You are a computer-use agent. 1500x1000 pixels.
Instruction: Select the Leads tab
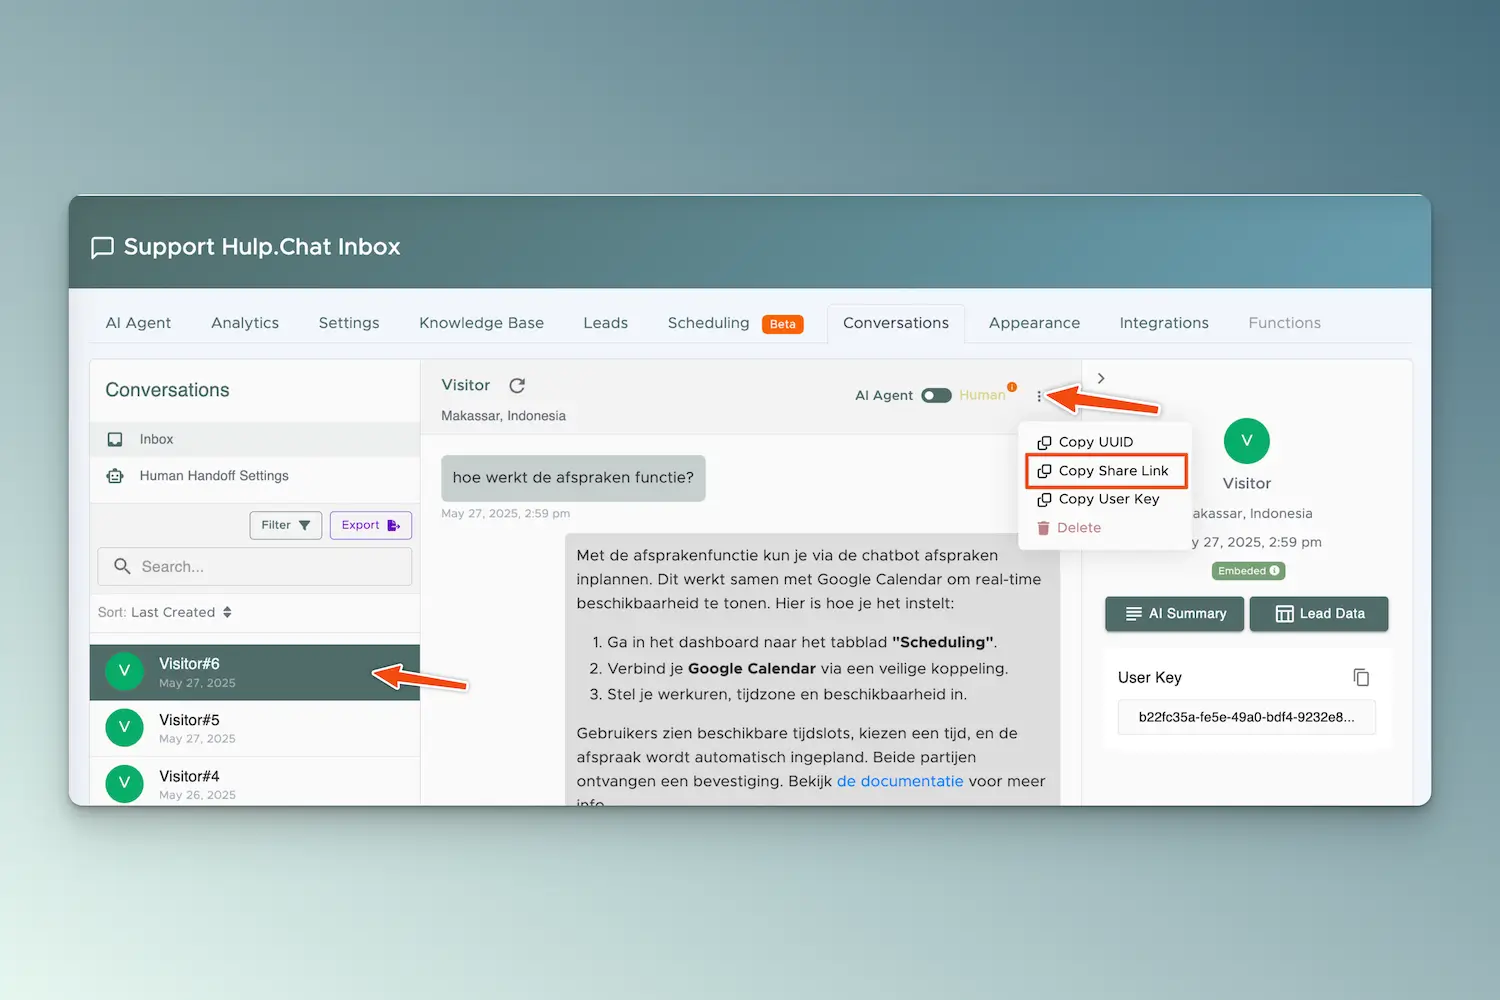point(606,323)
